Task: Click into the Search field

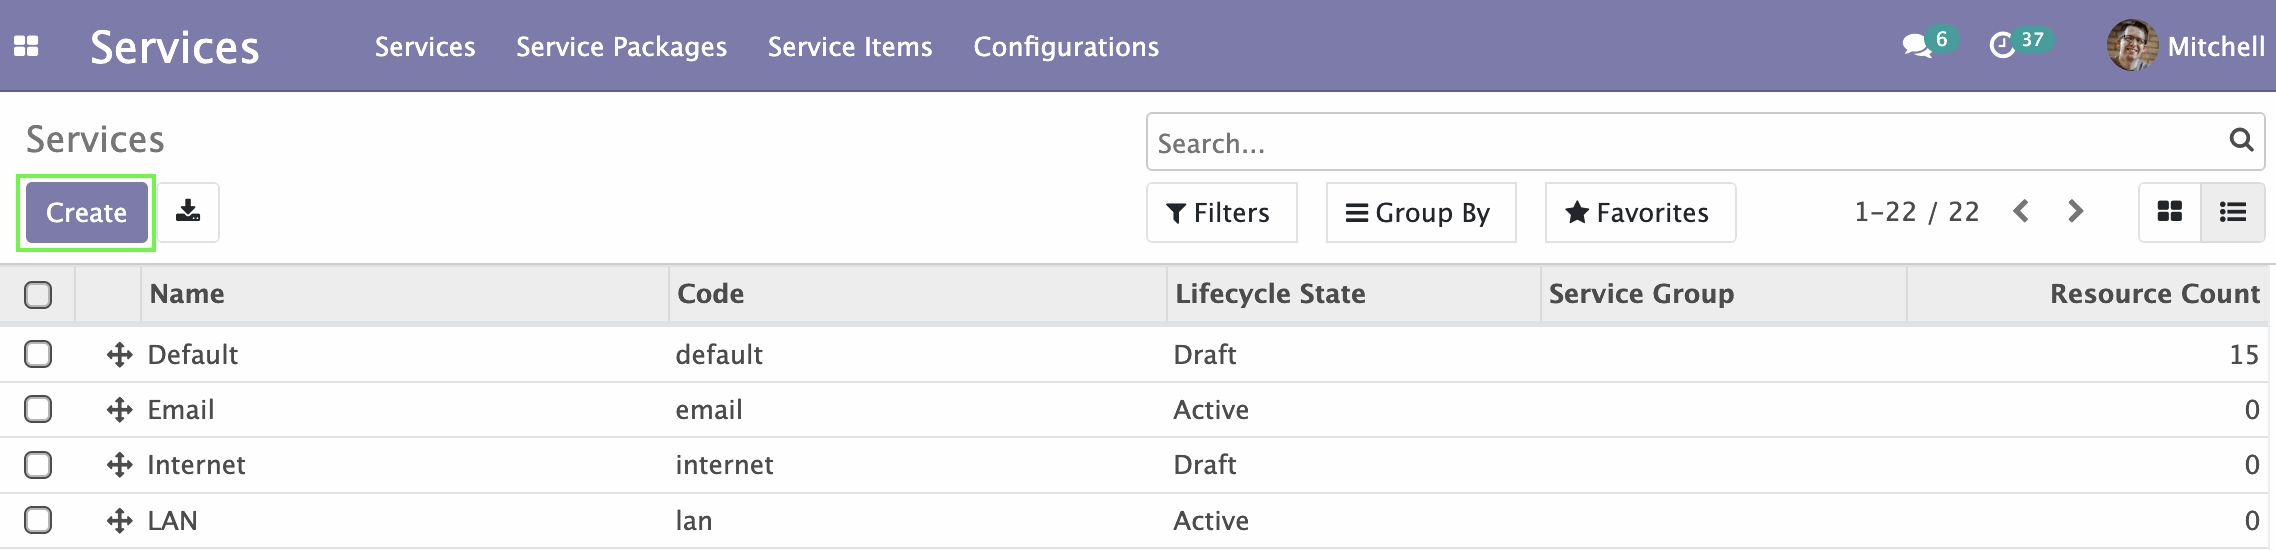Action: [x=1690, y=142]
